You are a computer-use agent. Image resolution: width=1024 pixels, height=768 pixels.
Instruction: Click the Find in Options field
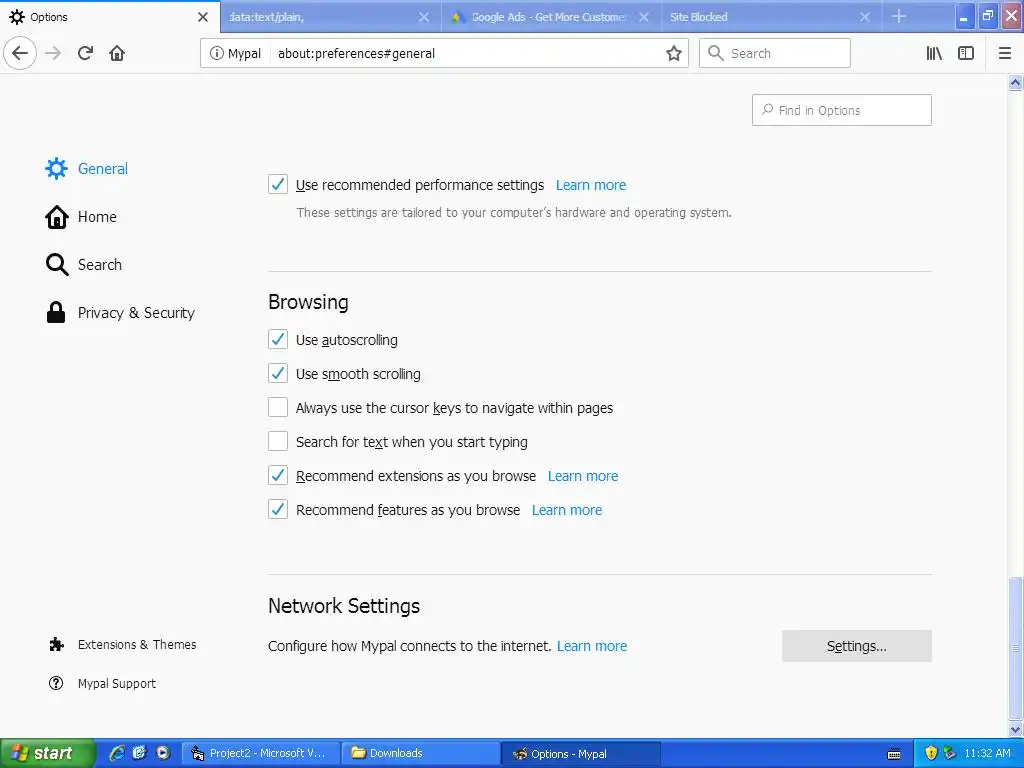coord(841,110)
